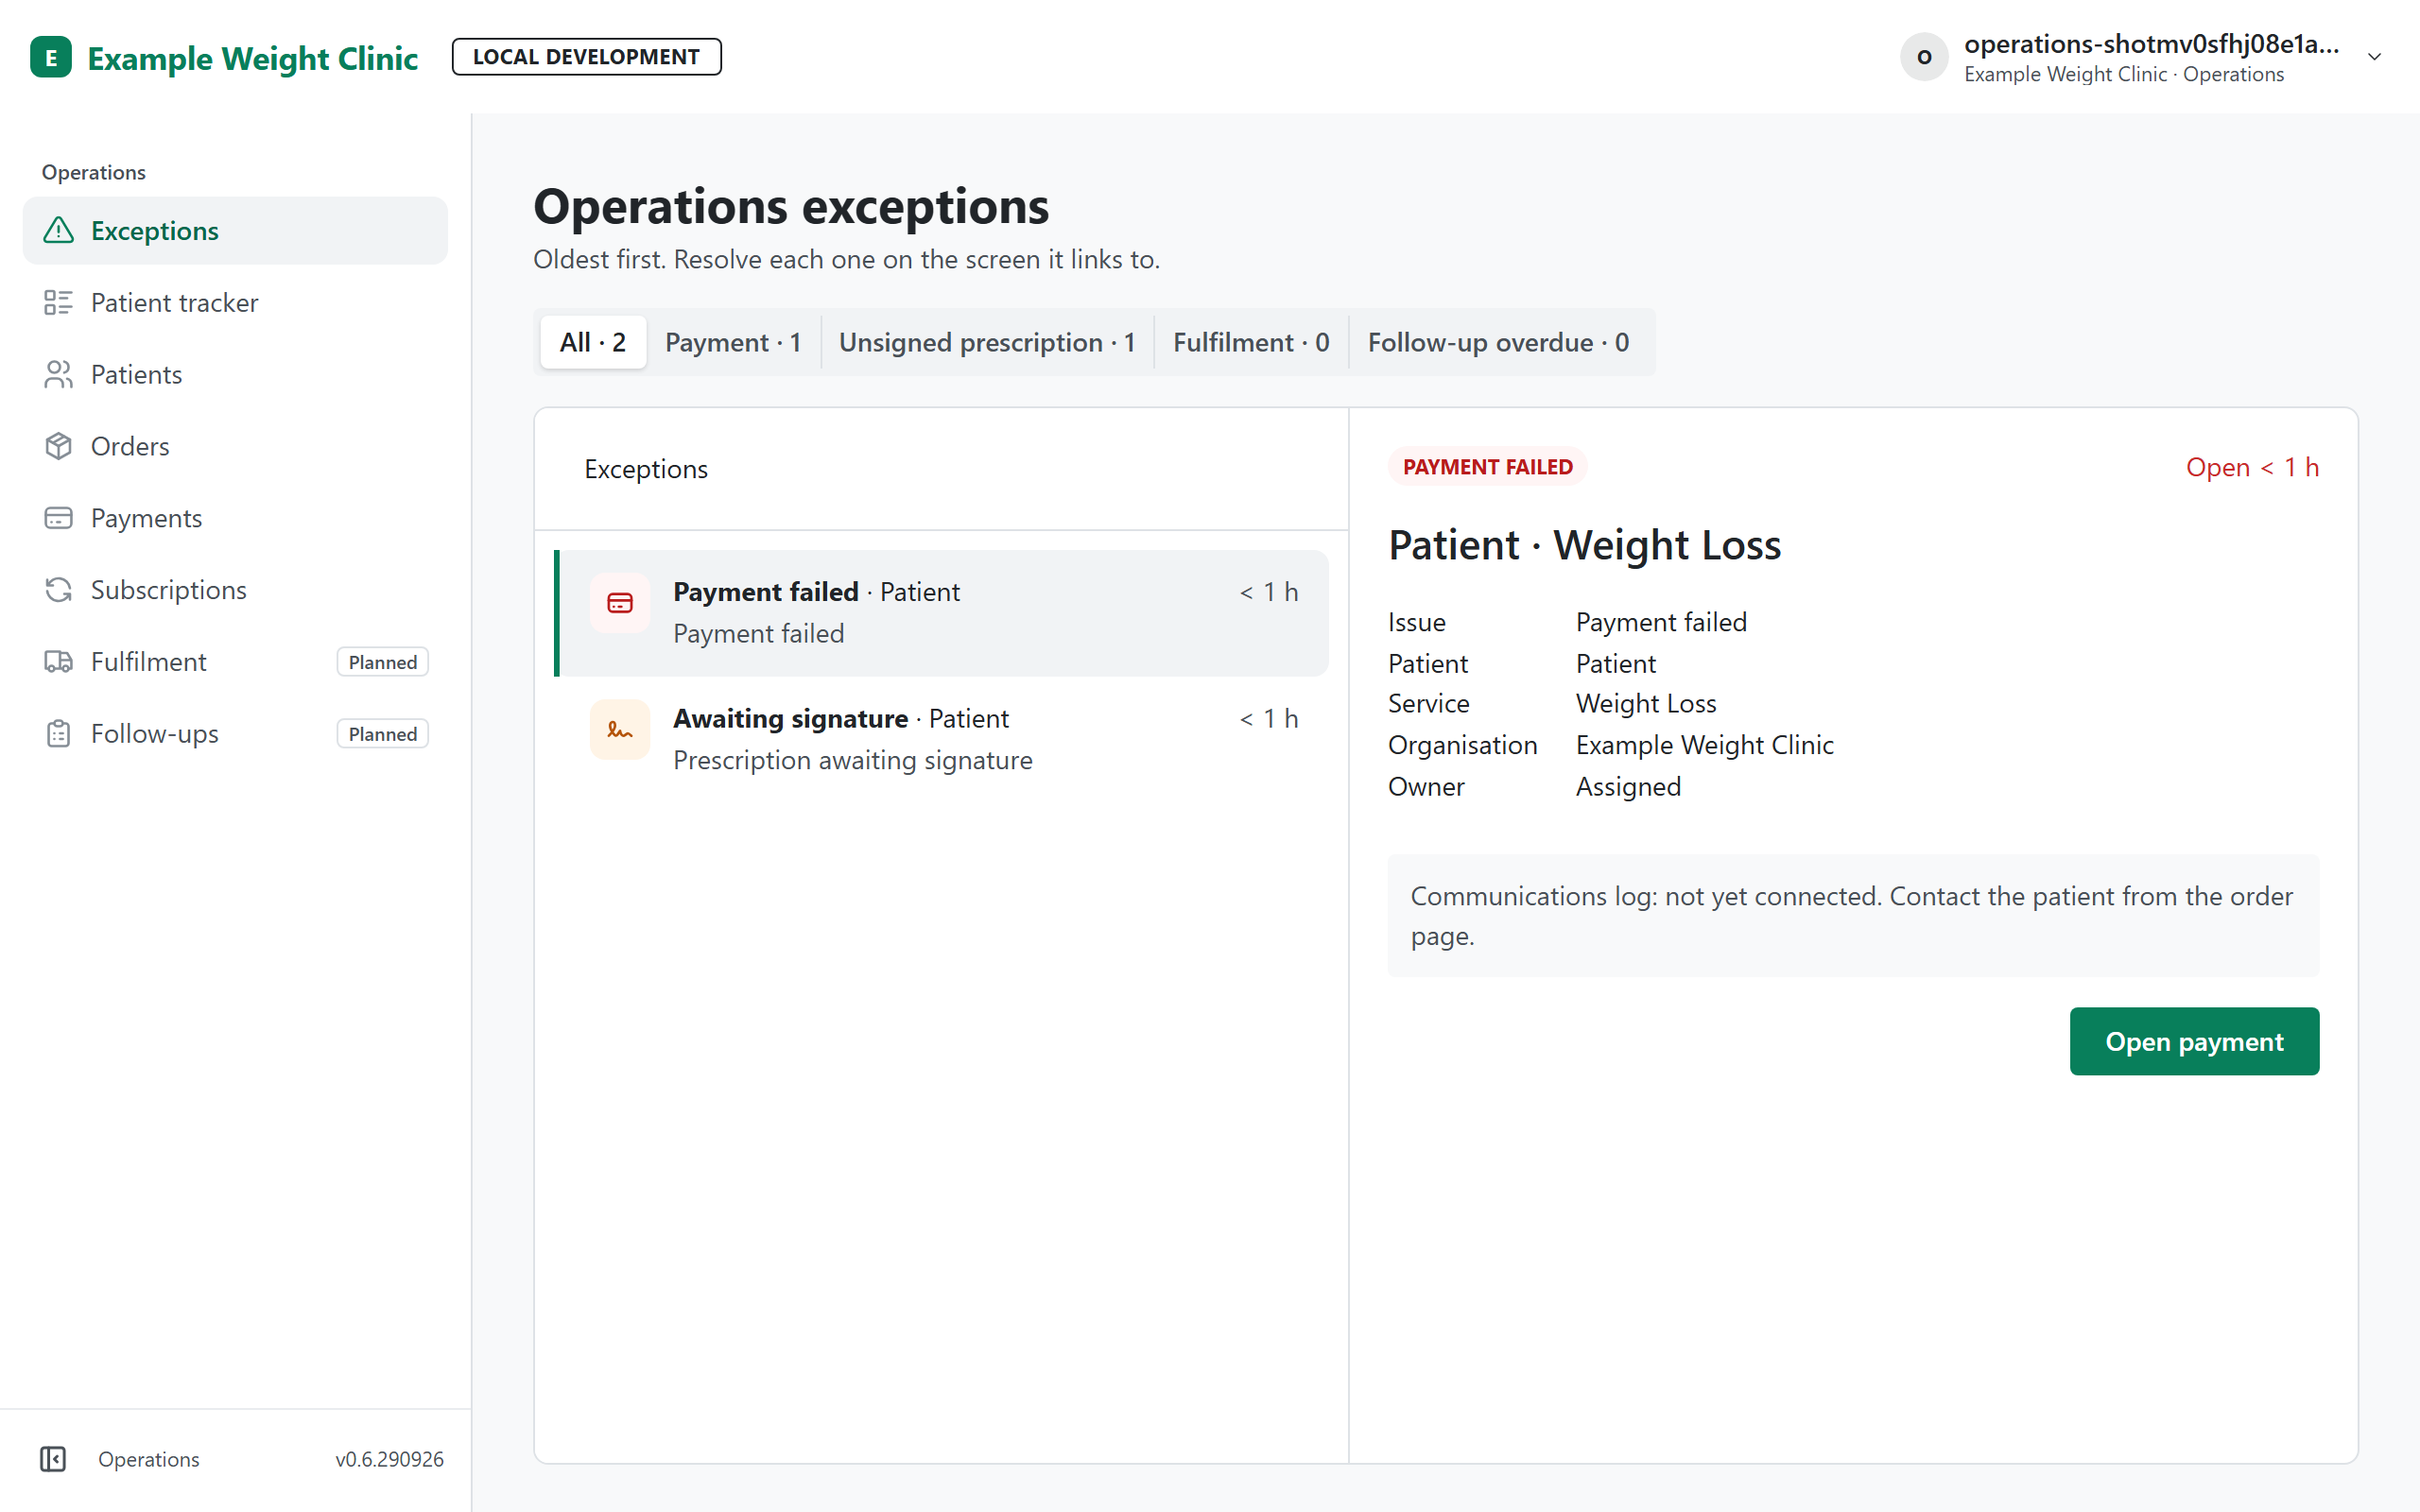Screen dimensions: 2420x1512
Task: Select the Awaiting signature exception row
Action: point(942,739)
